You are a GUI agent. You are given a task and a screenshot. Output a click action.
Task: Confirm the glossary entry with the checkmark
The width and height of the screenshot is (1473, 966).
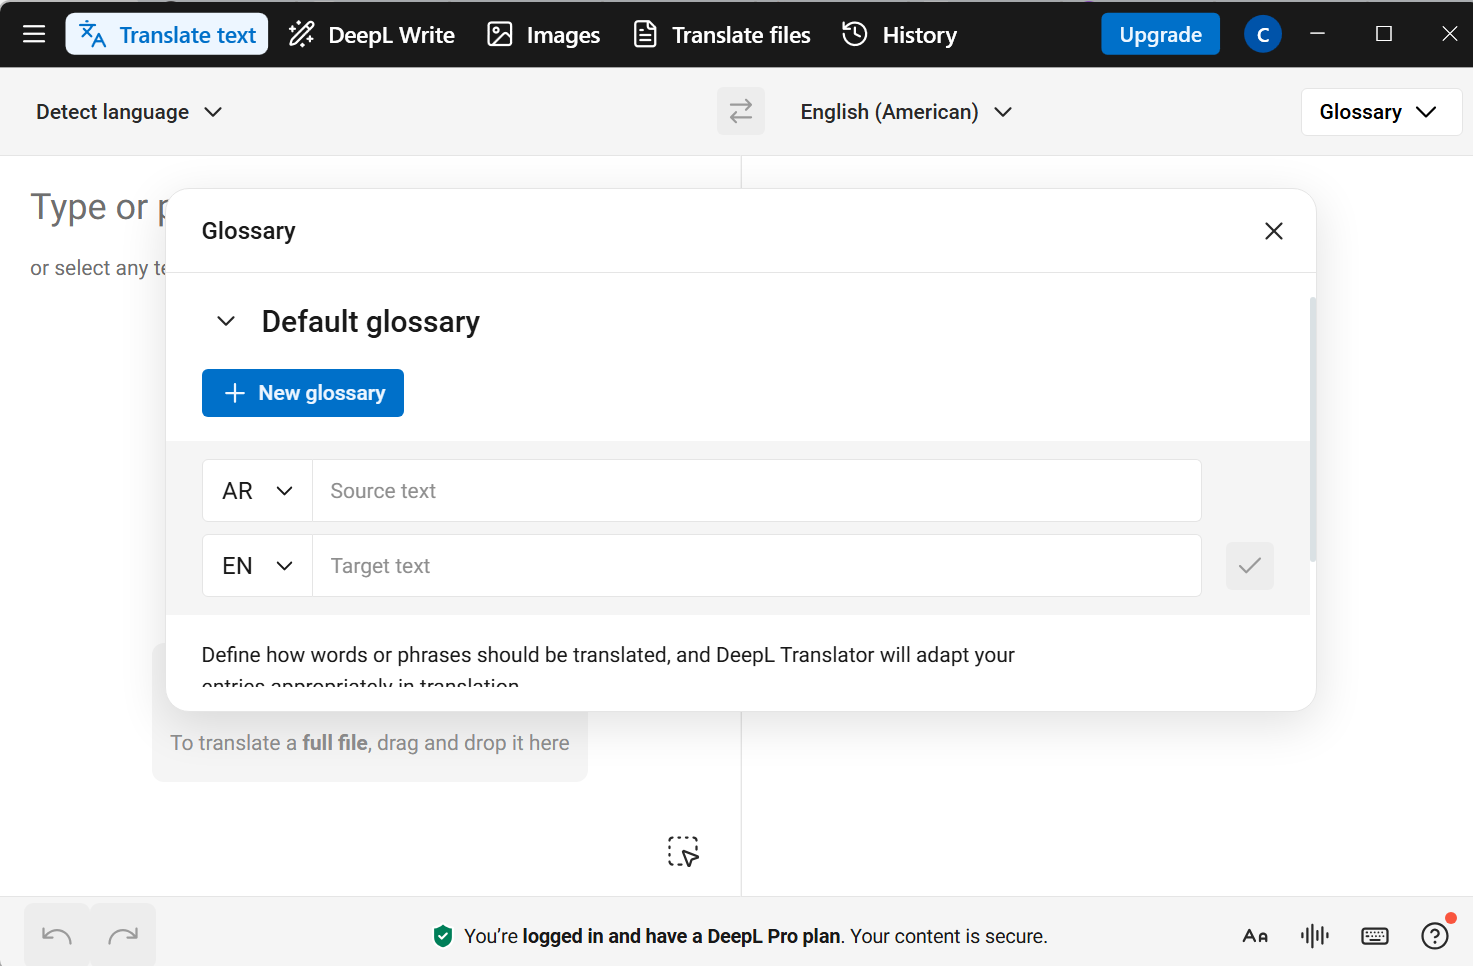click(x=1249, y=566)
